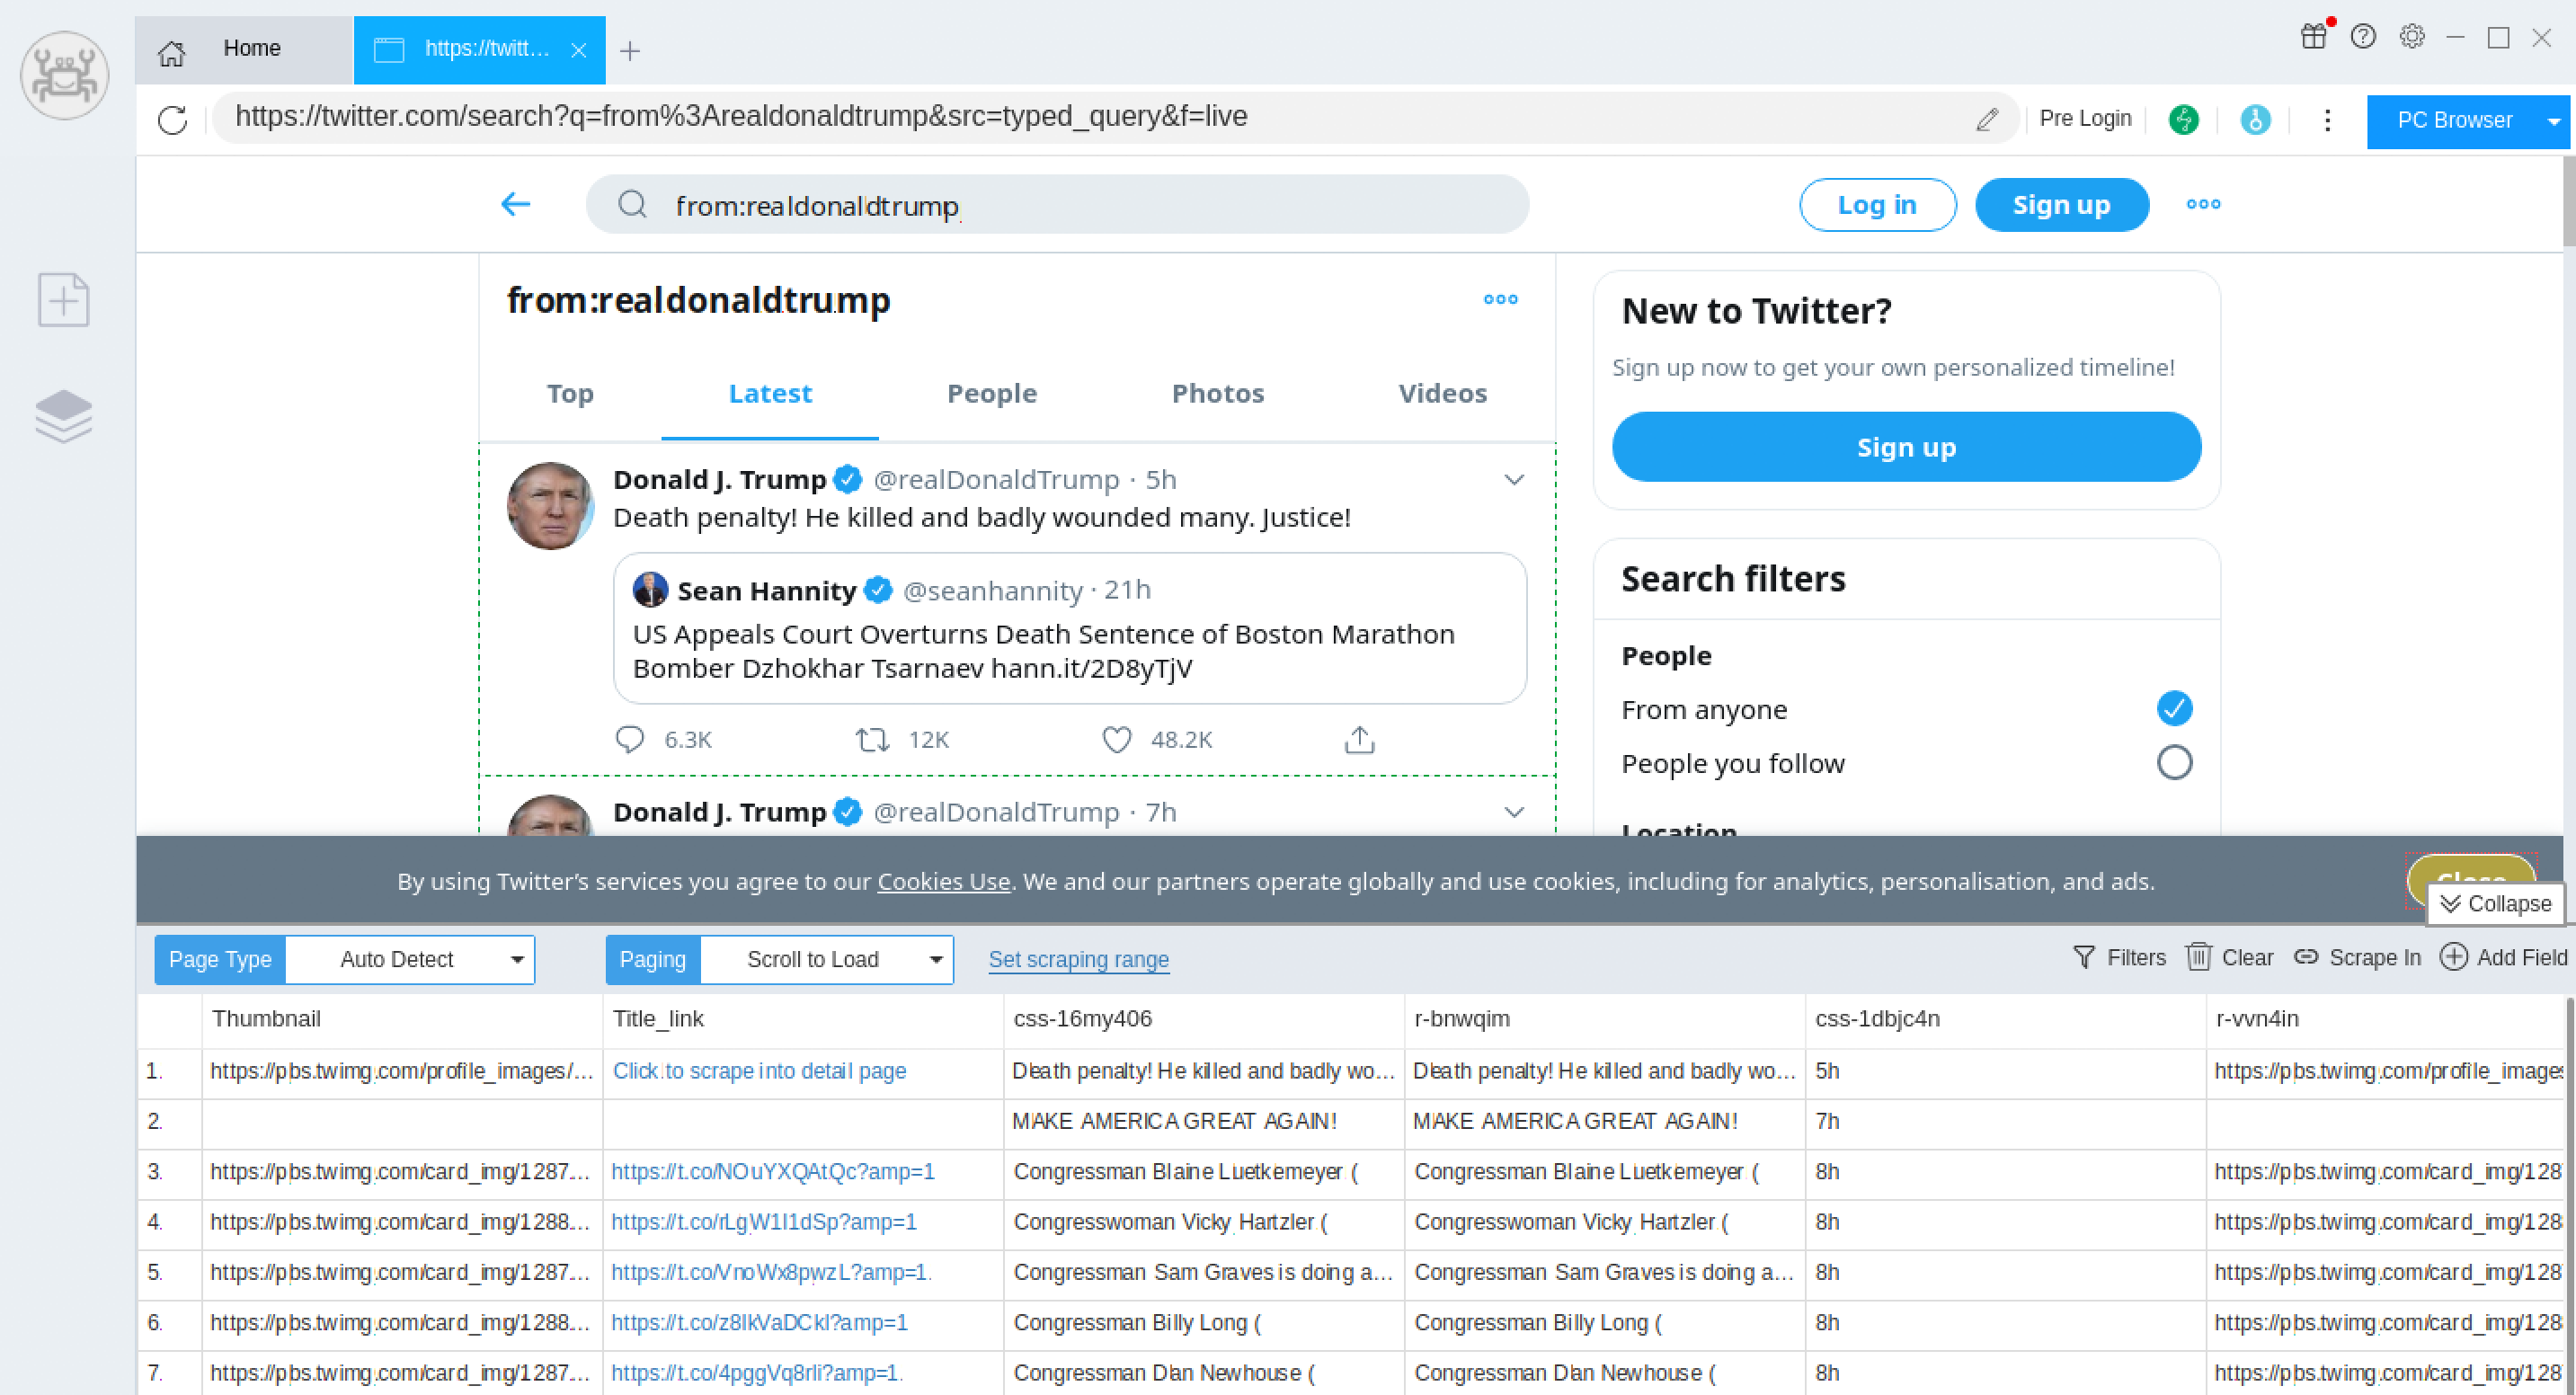Click Trump tweet profile thumbnail row 1
Viewport: 2576px width, 1395px height.
click(x=398, y=1071)
